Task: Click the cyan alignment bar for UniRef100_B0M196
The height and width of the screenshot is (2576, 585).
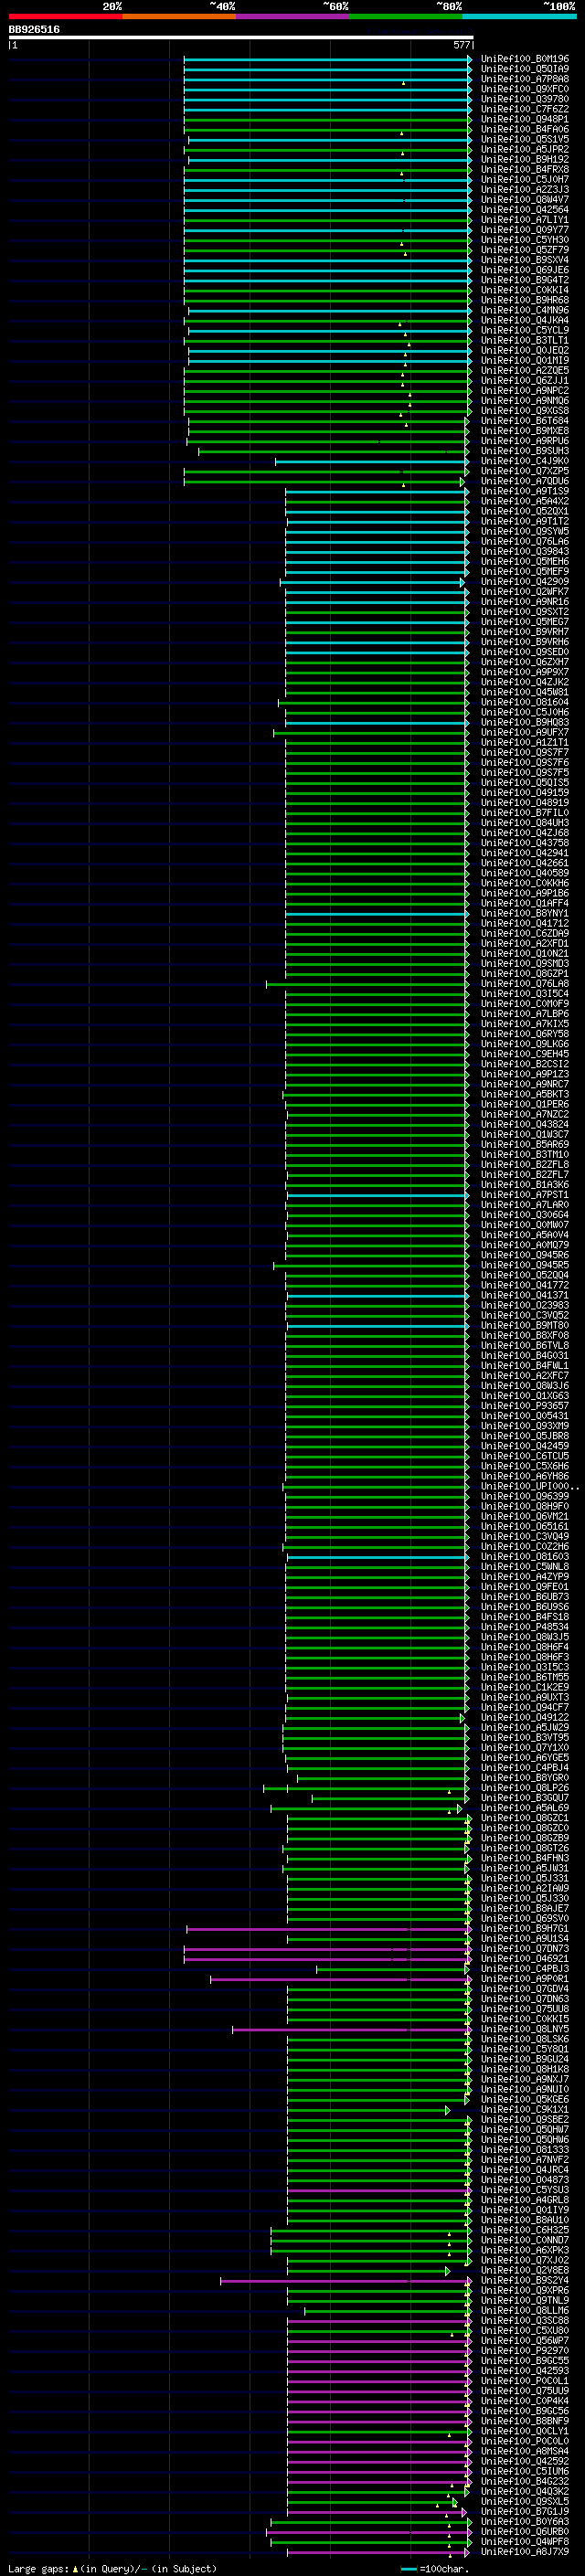Action: tap(327, 60)
